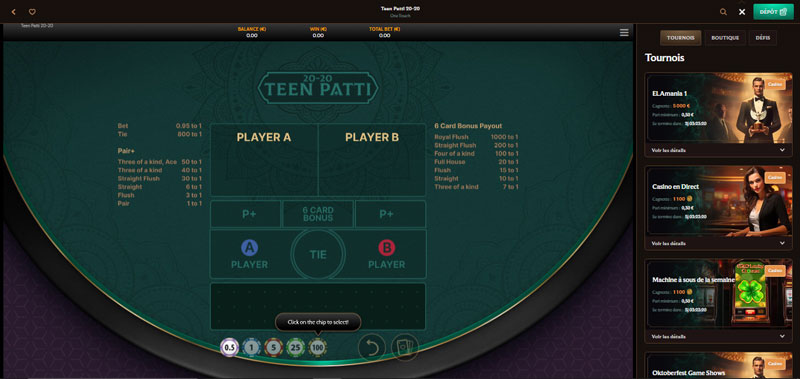Open the Oktoberfest Game Shows card
Image resolution: width=800 pixels, height=379 pixels.
(719, 366)
